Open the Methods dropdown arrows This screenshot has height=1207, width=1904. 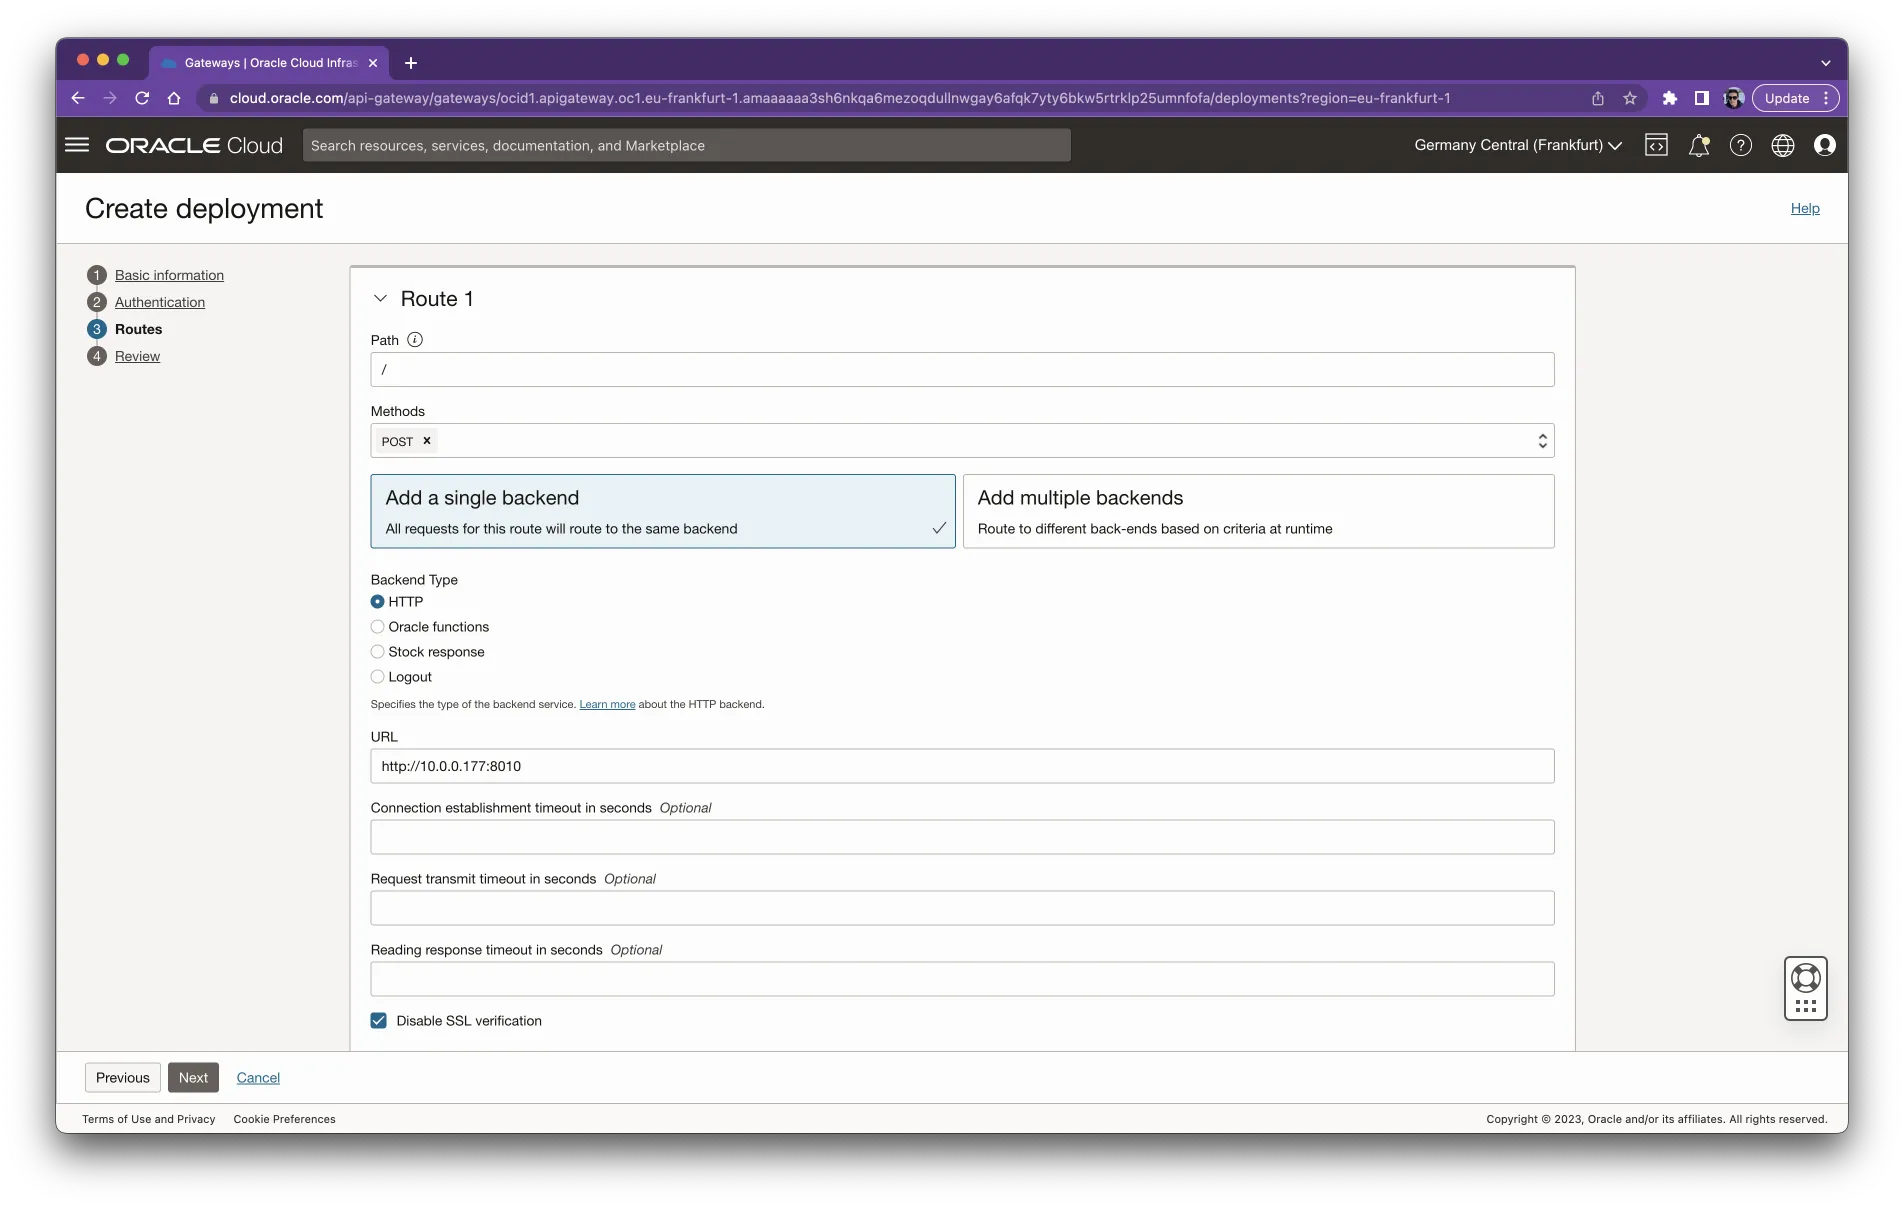(1542, 441)
